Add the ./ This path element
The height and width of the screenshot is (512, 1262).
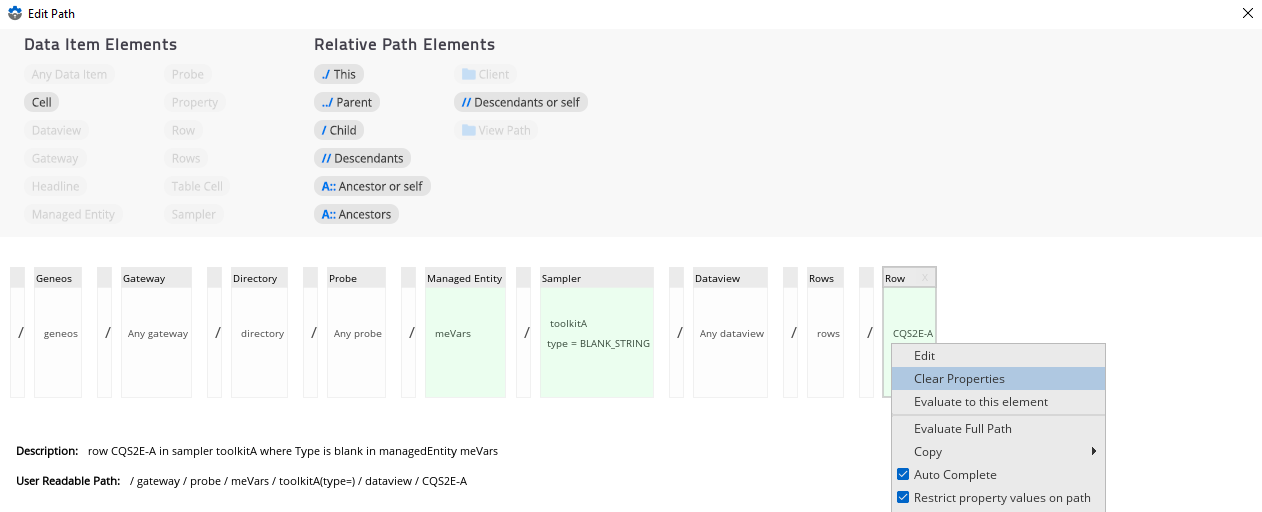click(x=338, y=74)
